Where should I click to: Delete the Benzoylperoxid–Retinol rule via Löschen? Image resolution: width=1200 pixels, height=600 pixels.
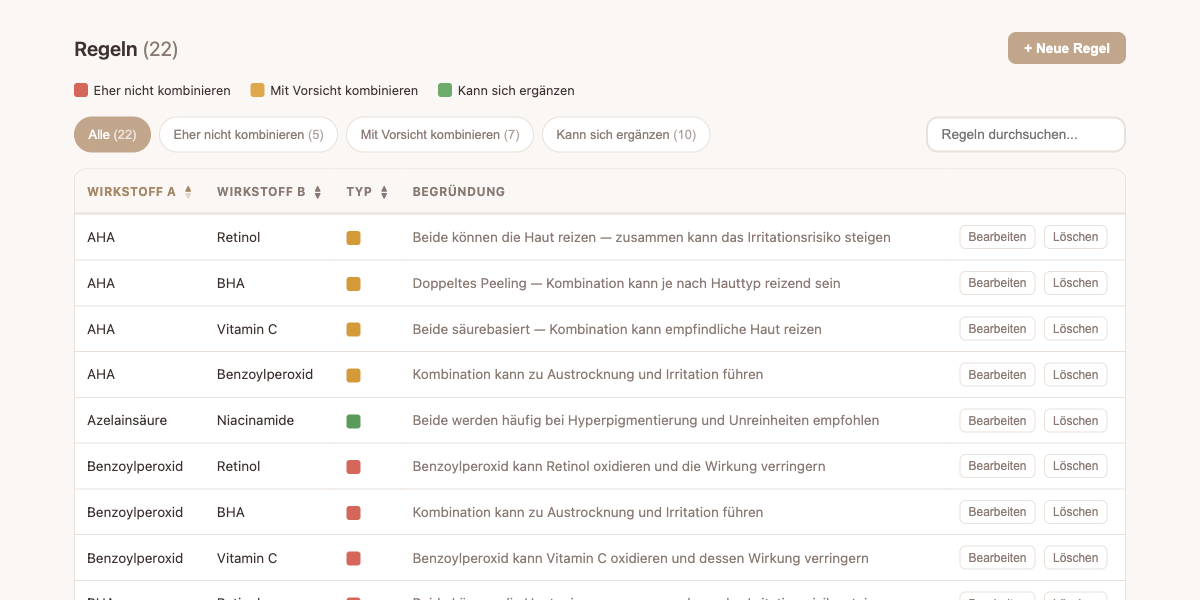pyautogui.click(x=1076, y=466)
